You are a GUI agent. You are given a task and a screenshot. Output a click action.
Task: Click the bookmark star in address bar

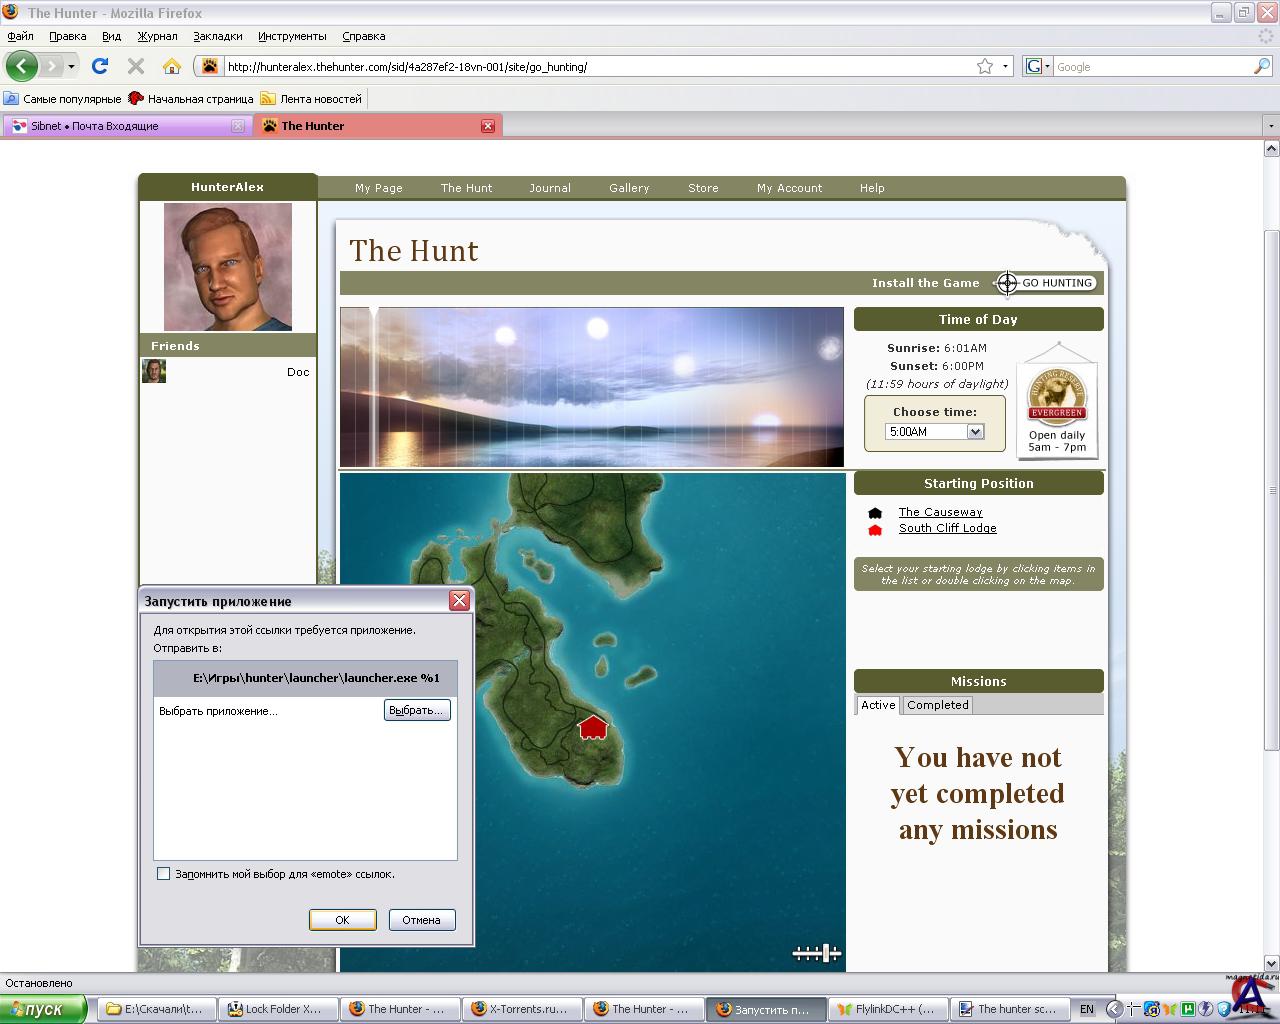click(985, 66)
